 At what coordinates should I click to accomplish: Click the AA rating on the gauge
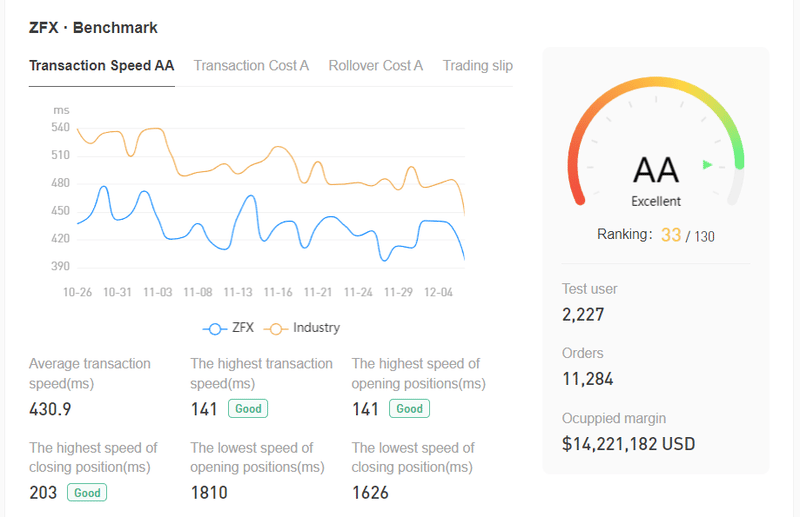[x=656, y=170]
